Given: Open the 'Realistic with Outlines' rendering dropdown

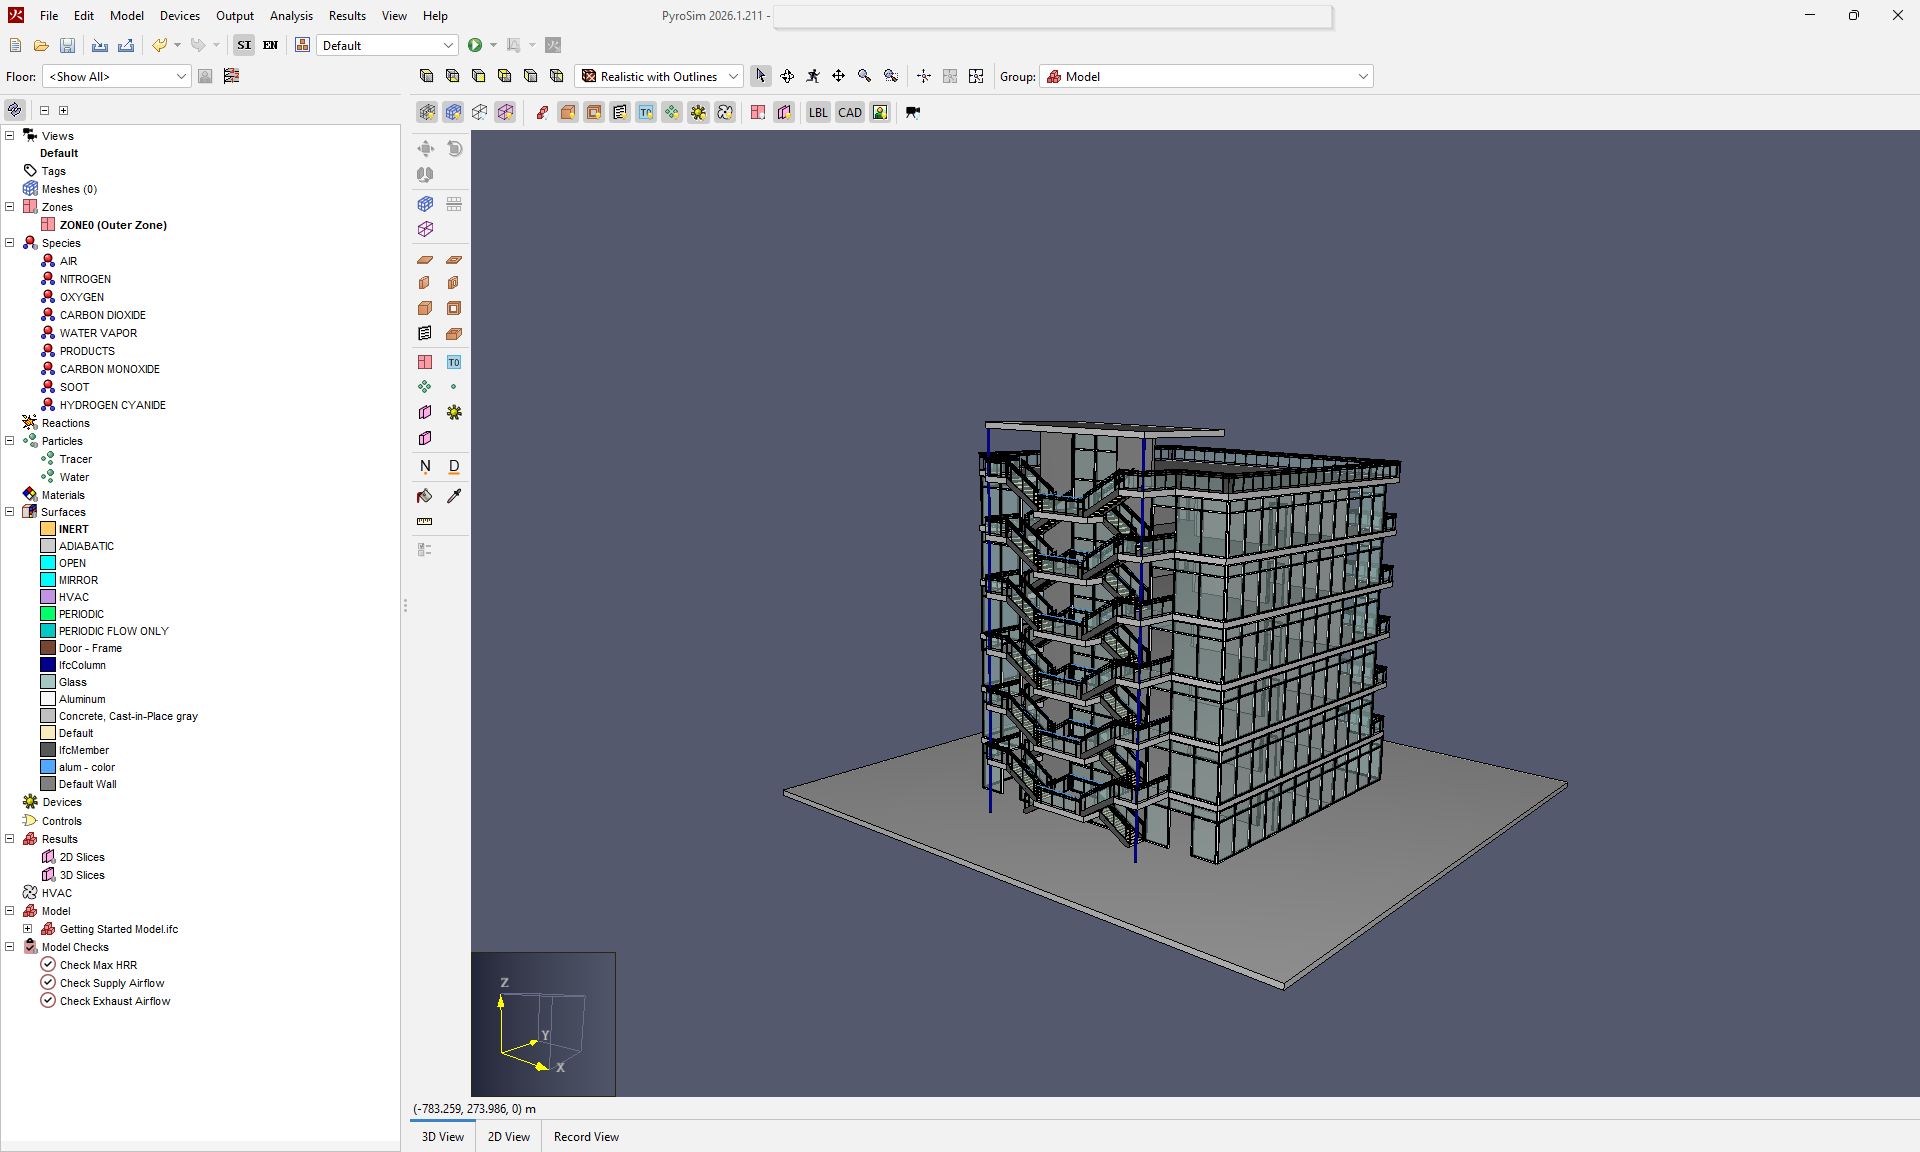Looking at the screenshot, I should [x=658, y=76].
